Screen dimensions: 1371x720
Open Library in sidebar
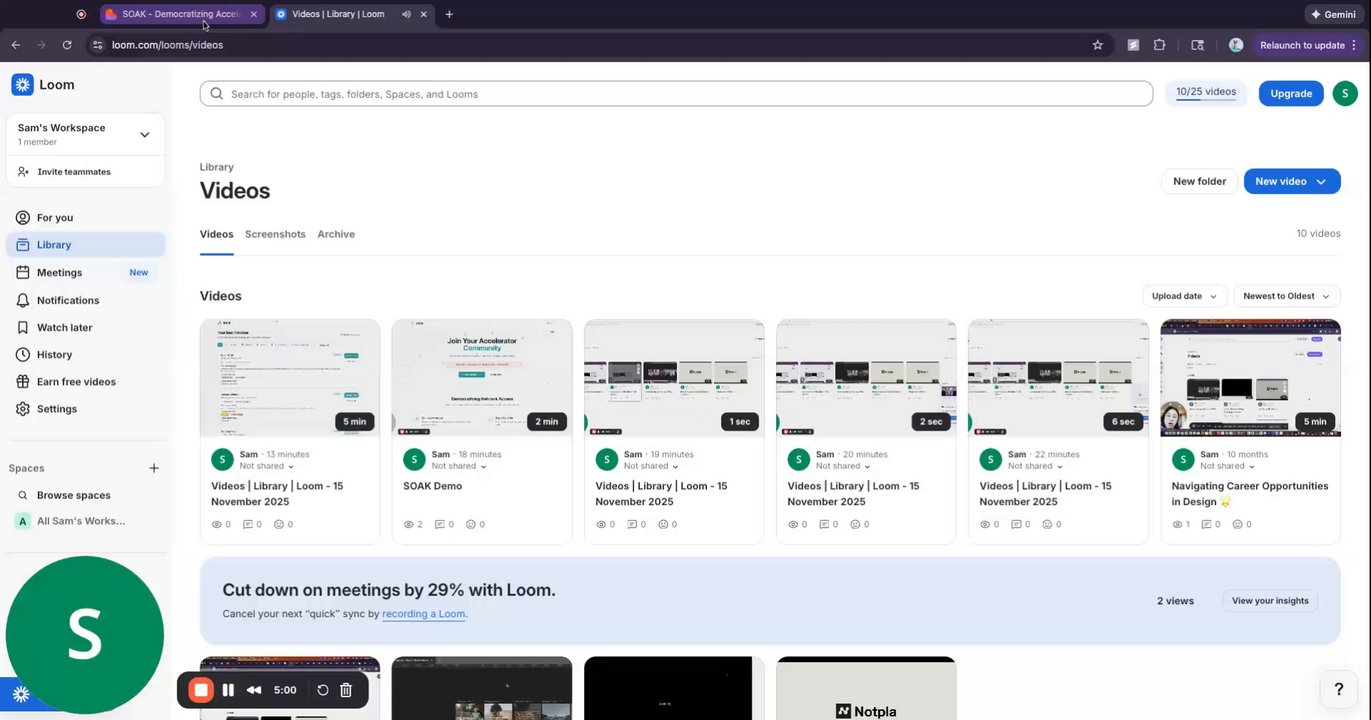[86, 245]
